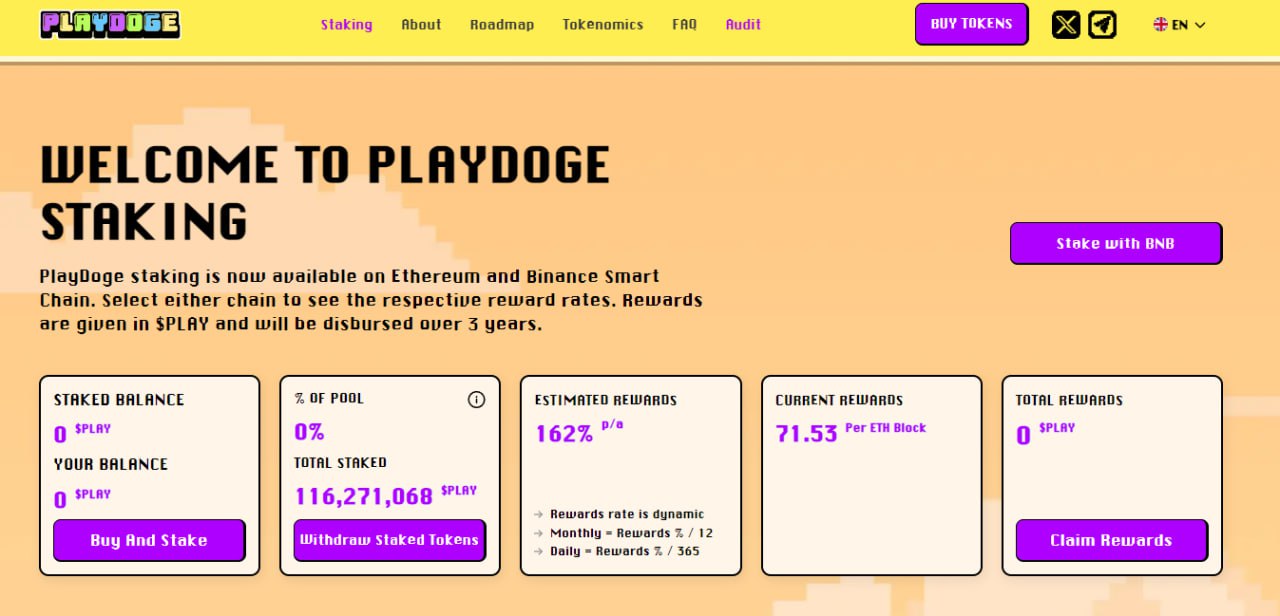Click the Current Rewards label

pos(839,400)
